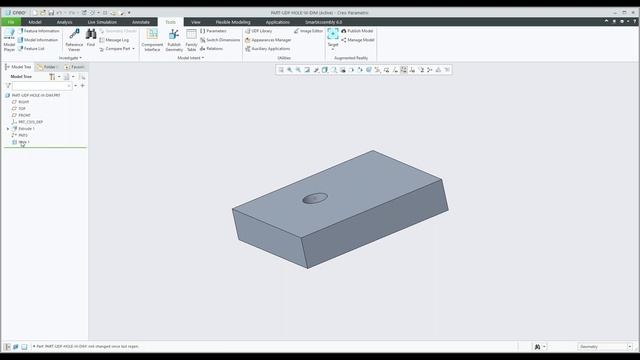
Task: Open the Family Table
Action: tap(191, 40)
